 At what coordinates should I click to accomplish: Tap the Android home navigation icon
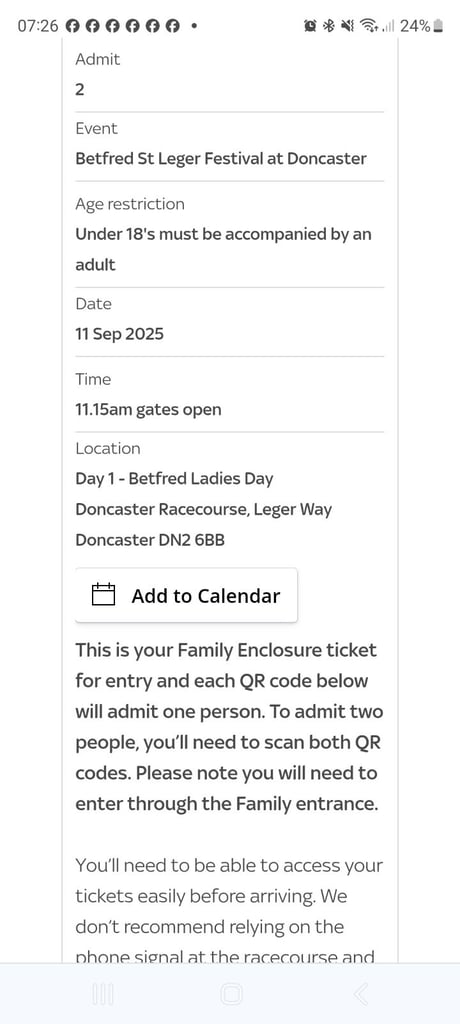[x=231, y=994]
